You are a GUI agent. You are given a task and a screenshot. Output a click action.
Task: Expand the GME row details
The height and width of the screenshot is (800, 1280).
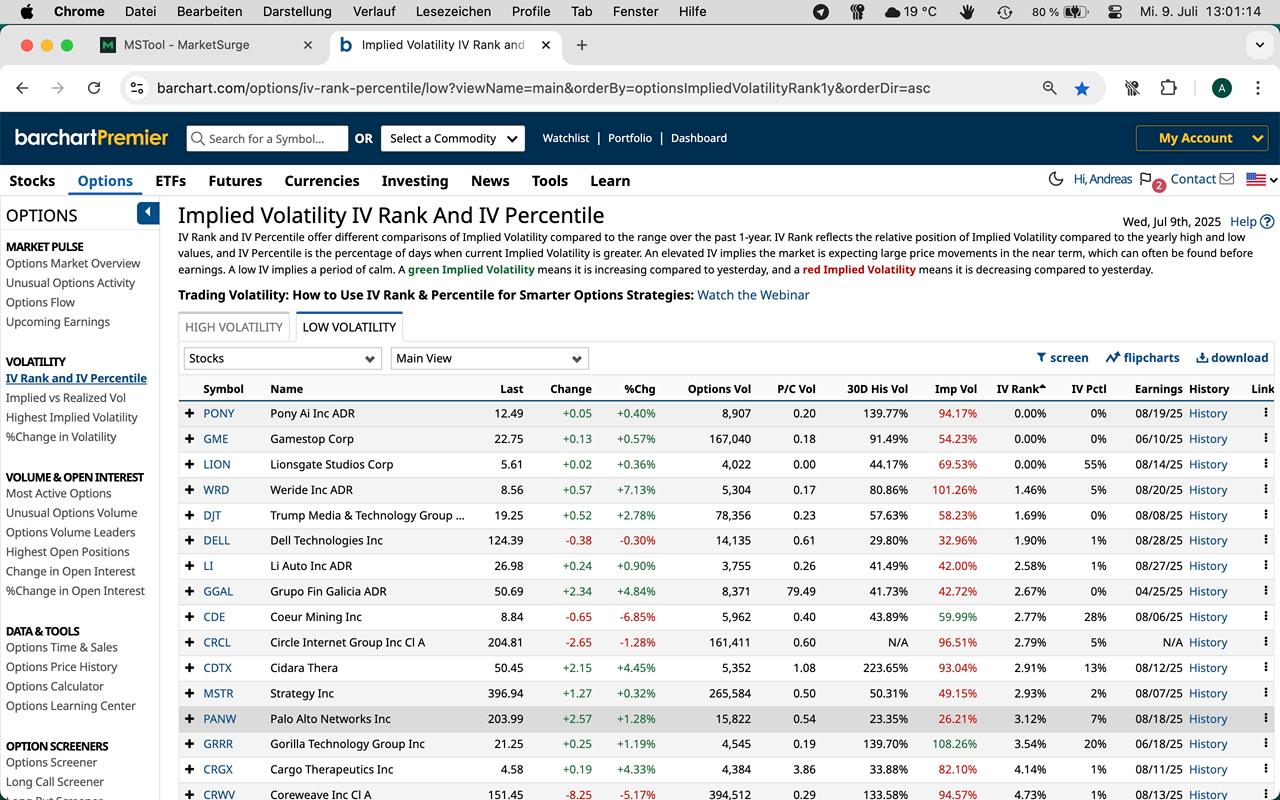click(189, 439)
